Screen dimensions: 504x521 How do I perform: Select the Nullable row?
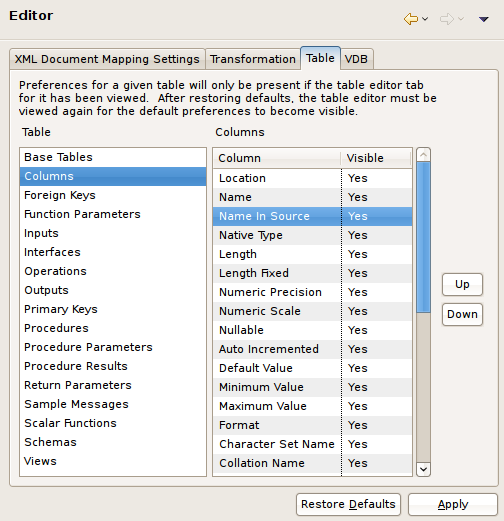click(x=313, y=330)
